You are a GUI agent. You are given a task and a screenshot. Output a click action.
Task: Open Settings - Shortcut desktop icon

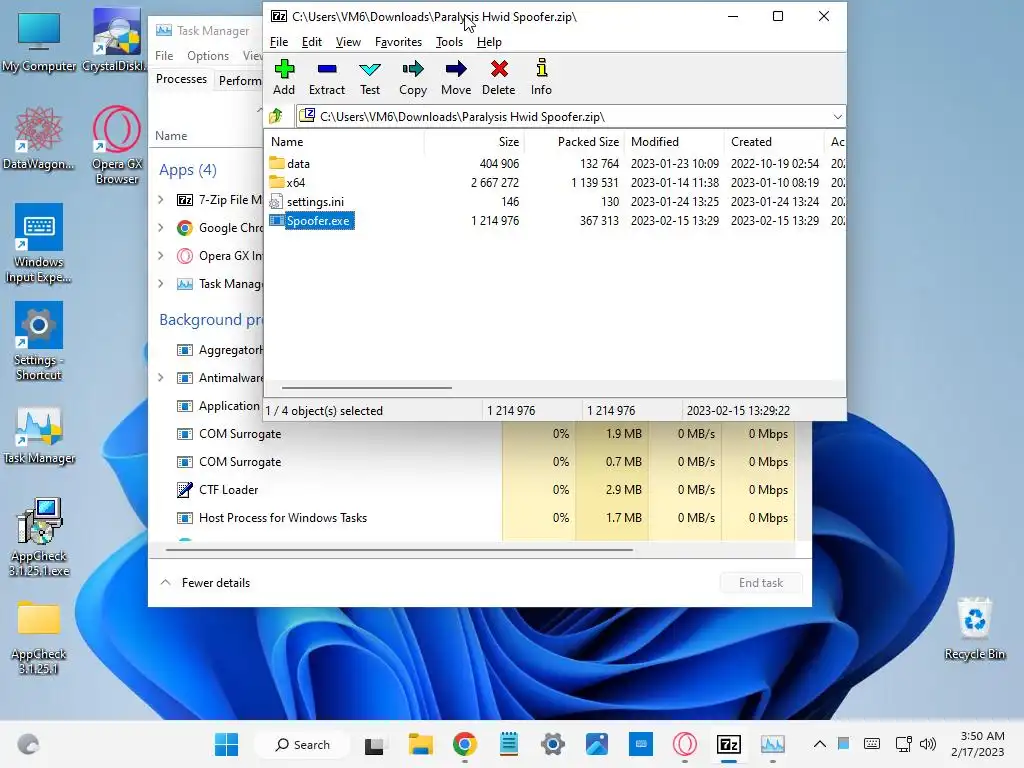point(39,341)
